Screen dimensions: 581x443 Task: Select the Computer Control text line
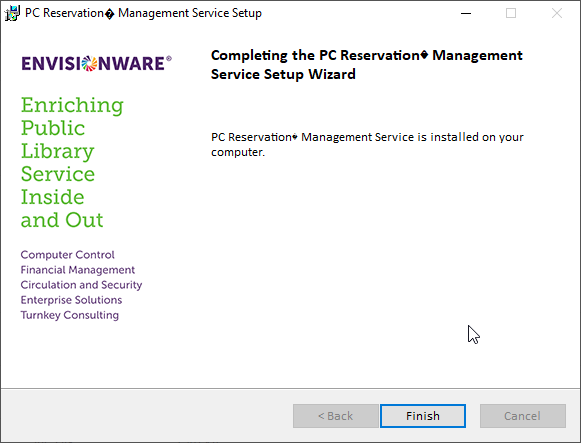67,254
